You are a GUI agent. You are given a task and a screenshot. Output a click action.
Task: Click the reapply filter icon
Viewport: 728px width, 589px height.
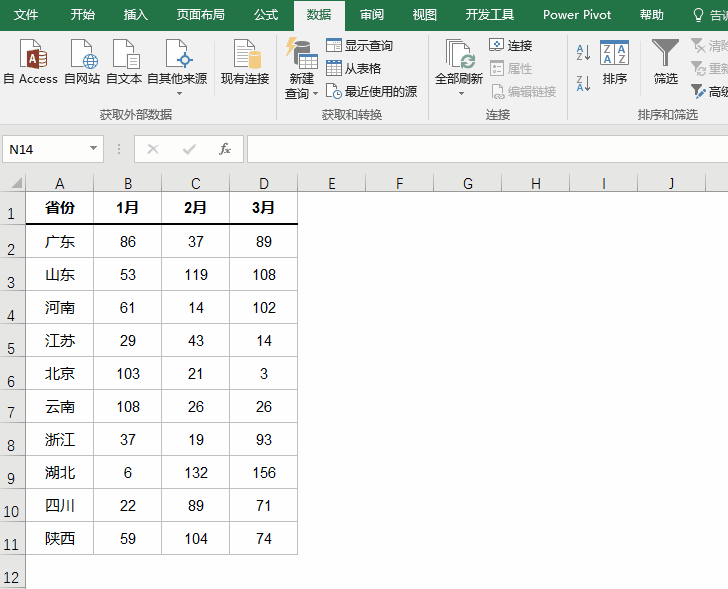698,69
